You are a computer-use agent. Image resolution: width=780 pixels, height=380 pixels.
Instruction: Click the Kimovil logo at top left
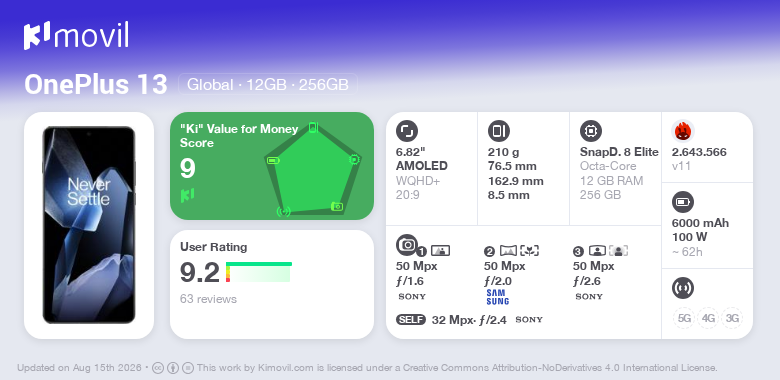76,36
